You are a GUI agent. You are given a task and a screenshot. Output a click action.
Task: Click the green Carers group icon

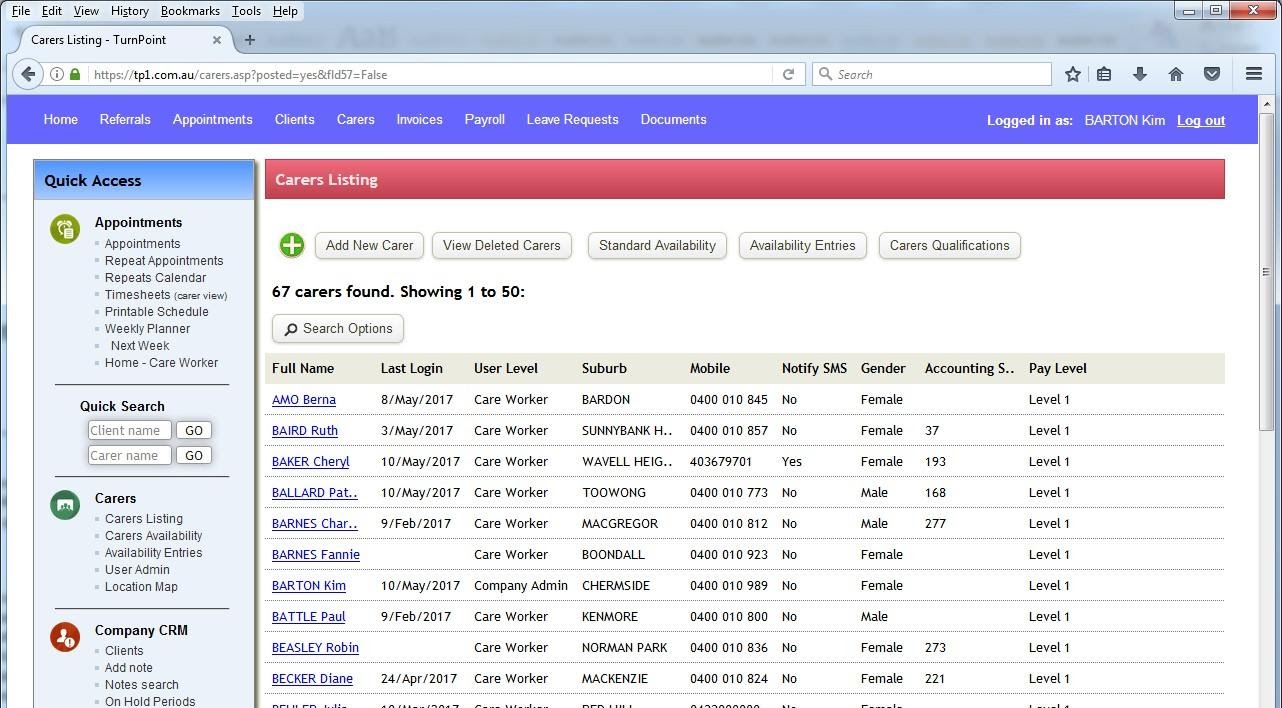coord(64,505)
